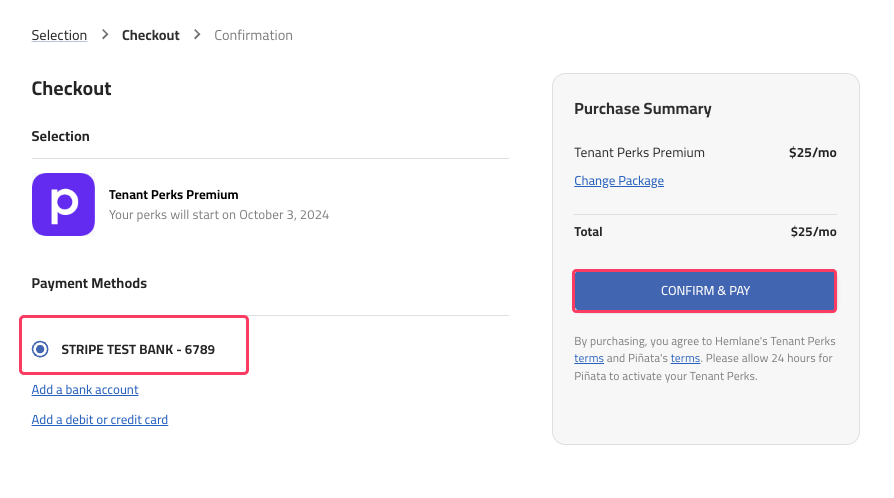Click the Total $25/mo amount
The width and height of the screenshot is (894, 498).
(813, 232)
